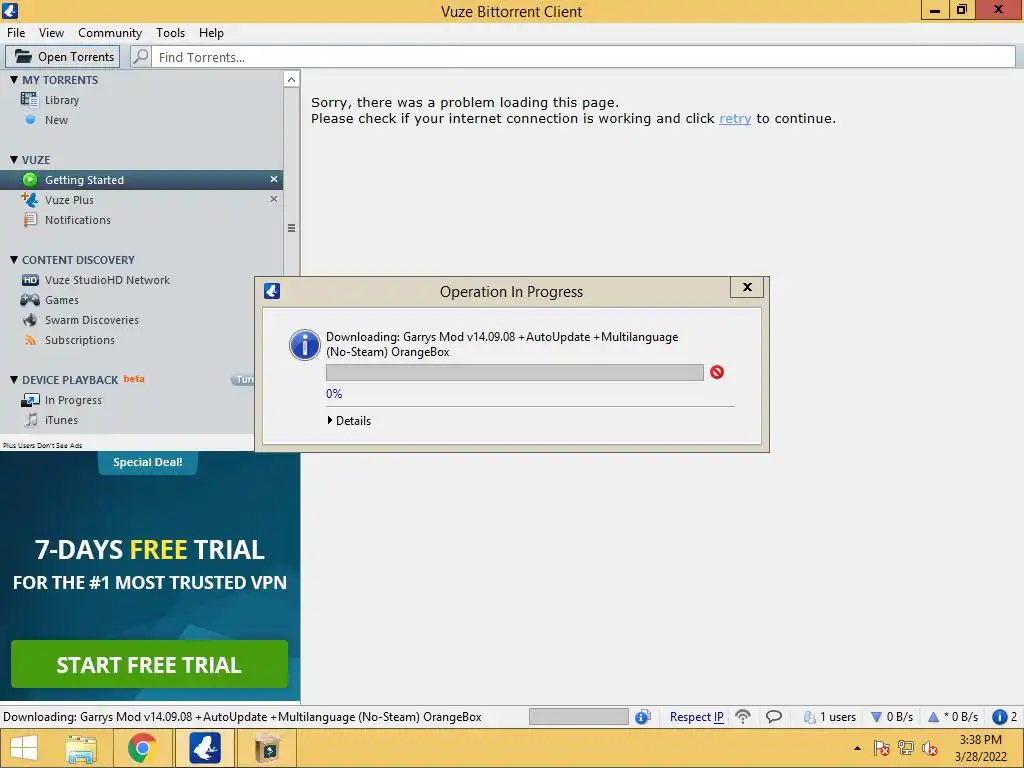The height and width of the screenshot is (768, 1024).
Task: Launch Chrome from taskbar
Action: coord(142,748)
